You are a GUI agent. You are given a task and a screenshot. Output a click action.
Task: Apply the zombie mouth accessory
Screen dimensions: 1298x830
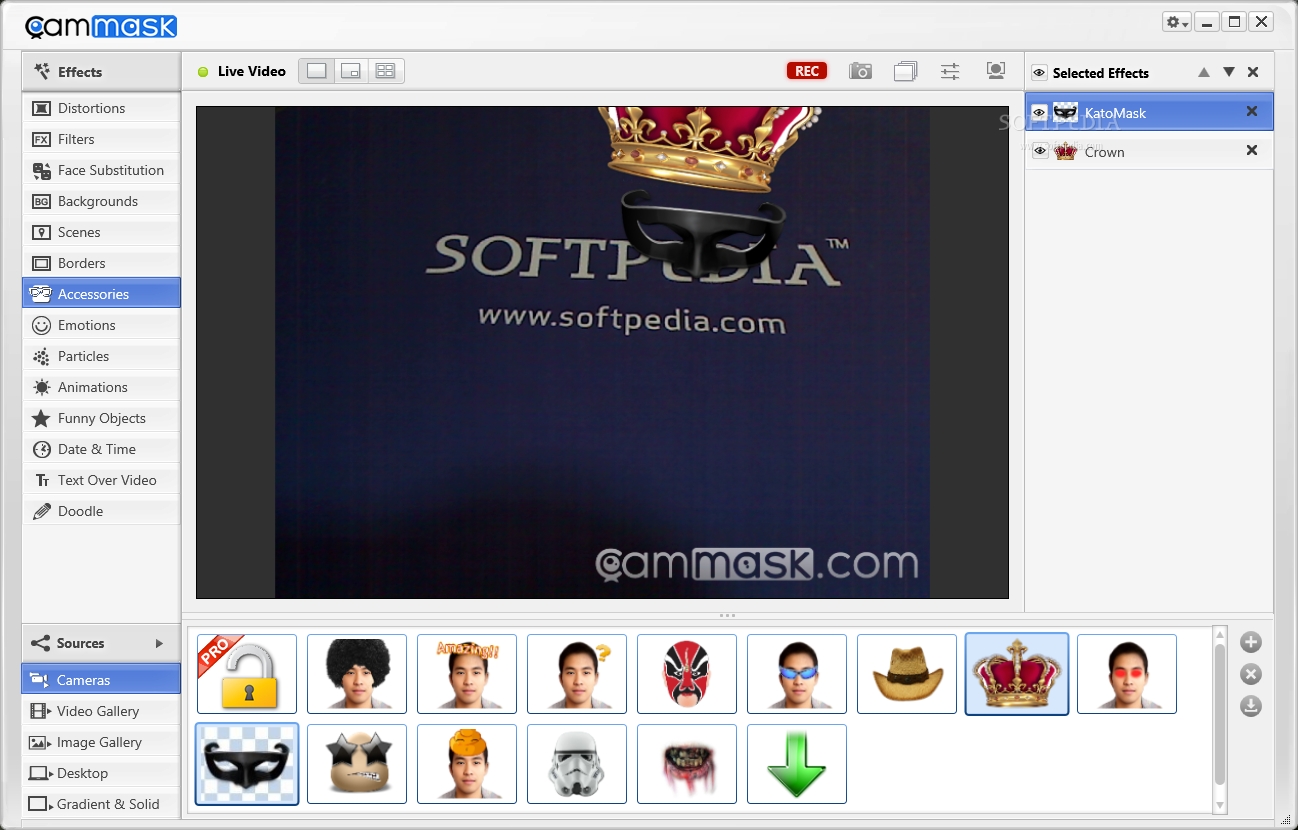click(x=687, y=764)
